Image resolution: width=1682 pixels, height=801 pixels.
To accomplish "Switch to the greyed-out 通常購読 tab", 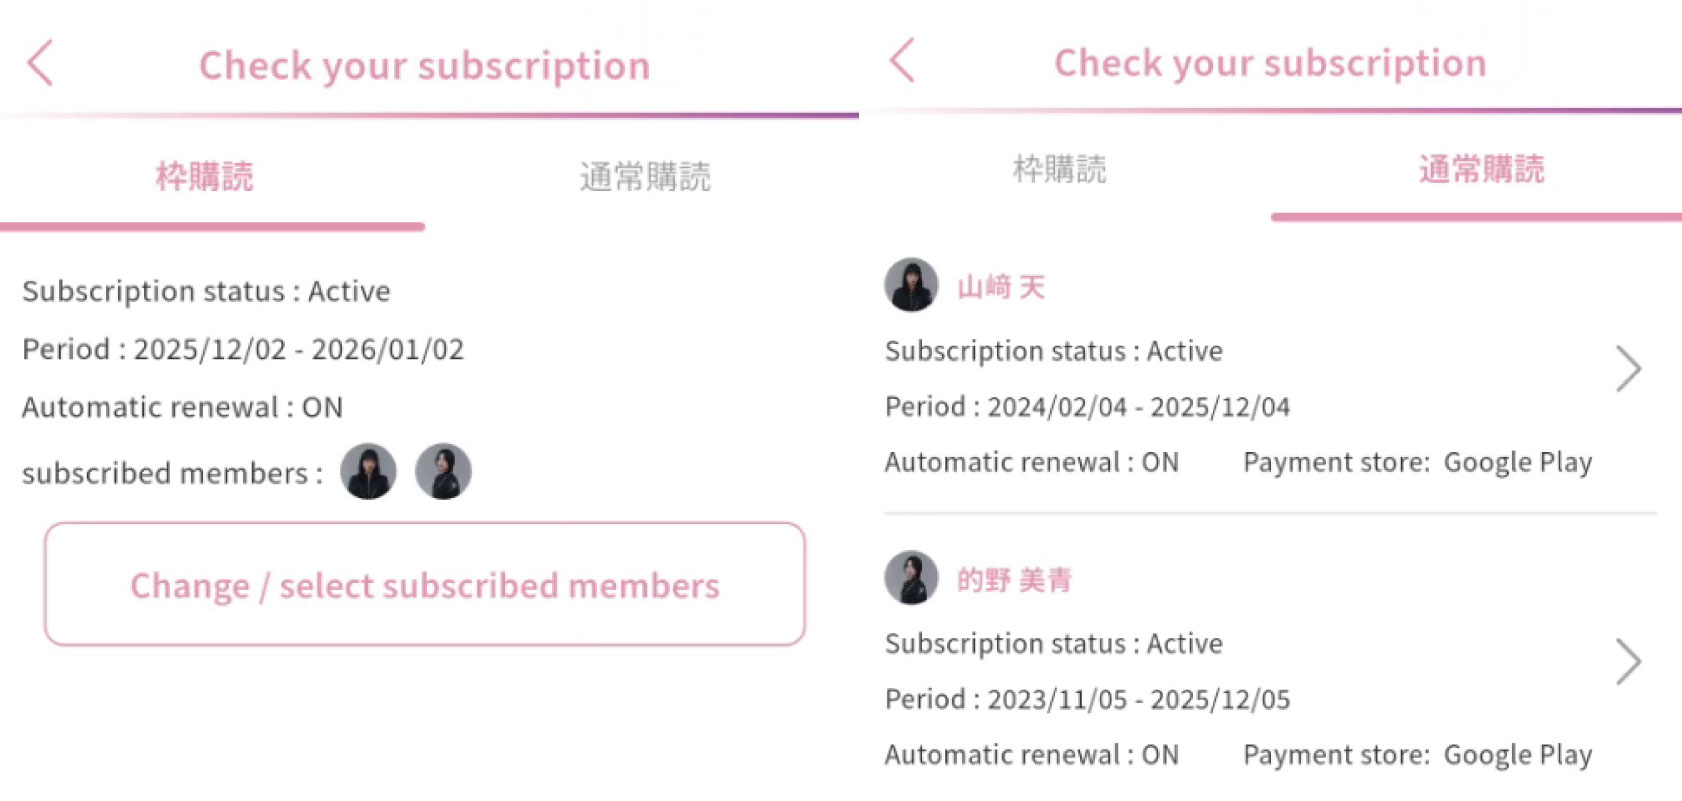I will pyautogui.click(x=645, y=177).
